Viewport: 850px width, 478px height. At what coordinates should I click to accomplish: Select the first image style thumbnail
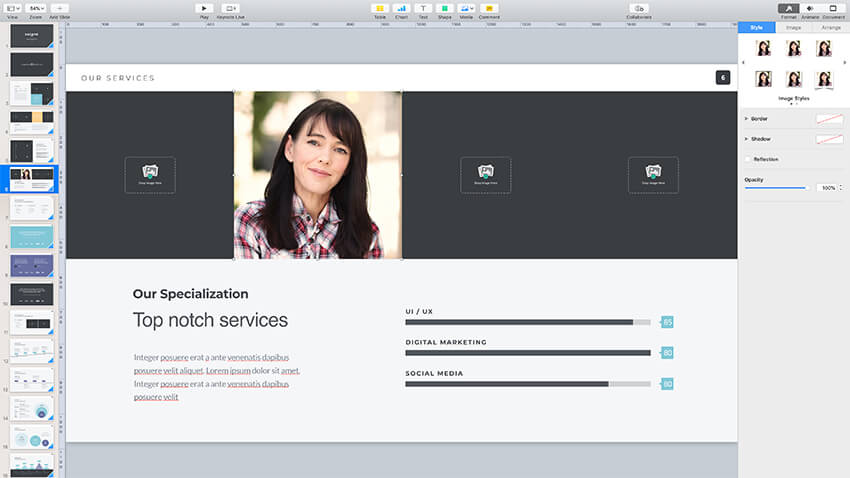click(764, 48)
